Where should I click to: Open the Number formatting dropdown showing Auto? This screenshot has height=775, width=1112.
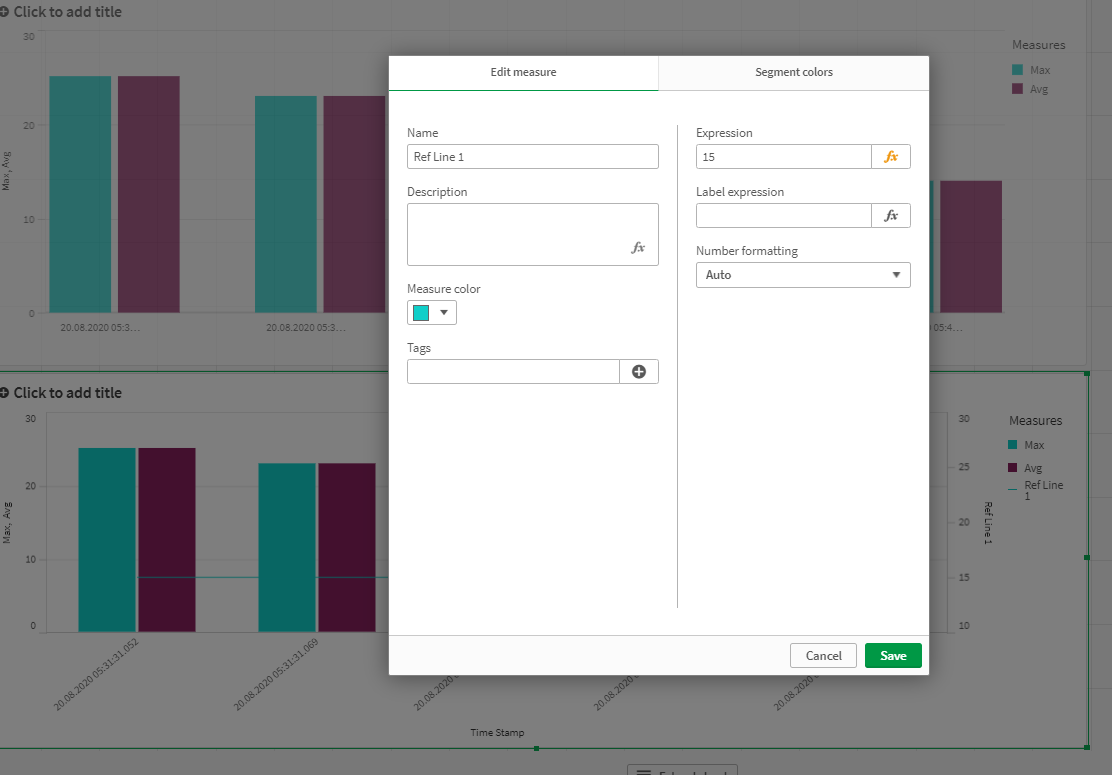pos(803,274)
